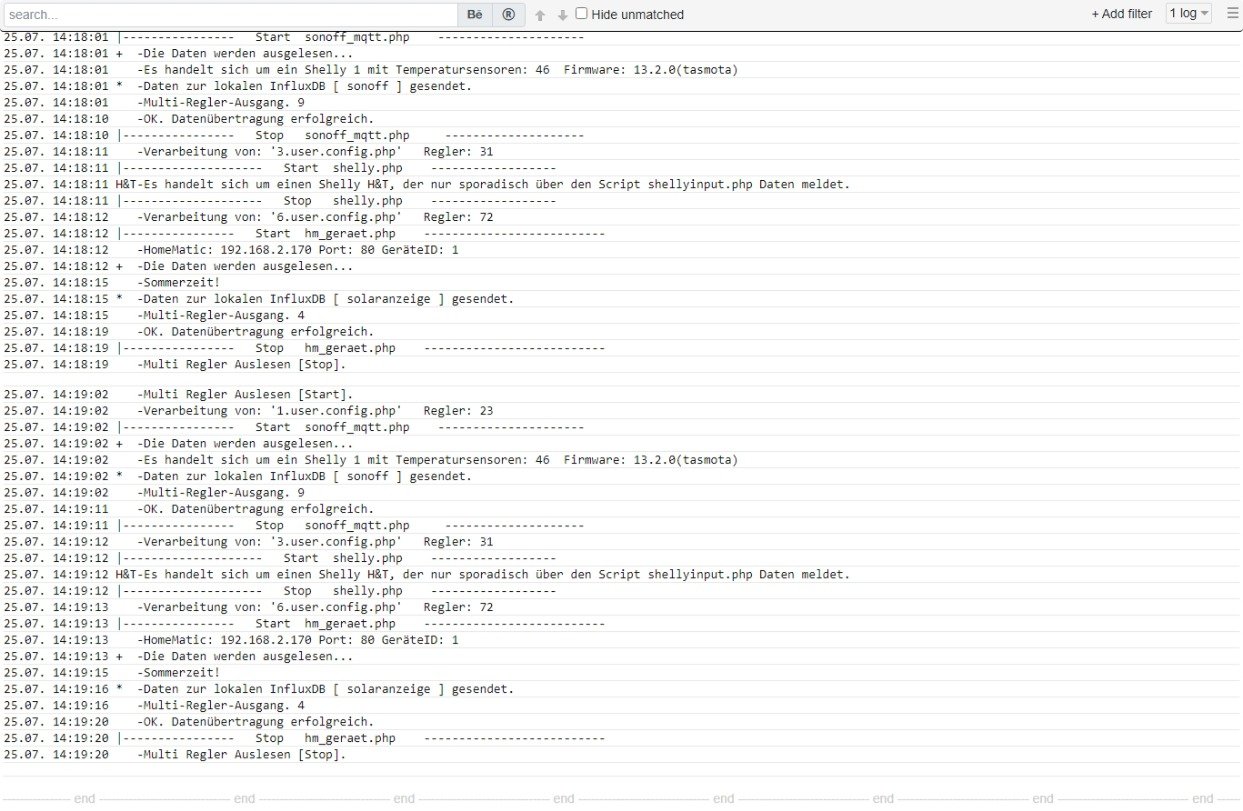Viewport: 1243px width, 811px height.
Task: Toggle case-sensitive search button (Bē)
Action: point(474,15)
